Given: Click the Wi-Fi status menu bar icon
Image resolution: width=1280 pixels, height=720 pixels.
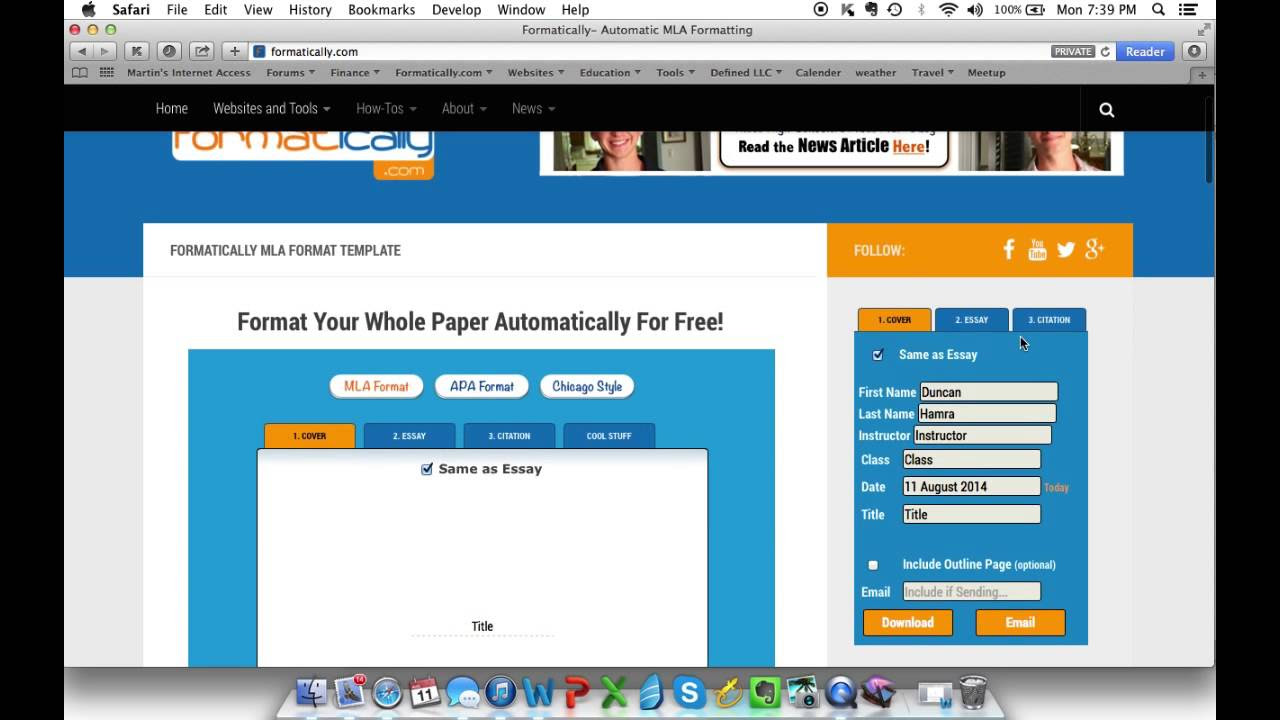Looking at the screenshot, I should 948,10.
